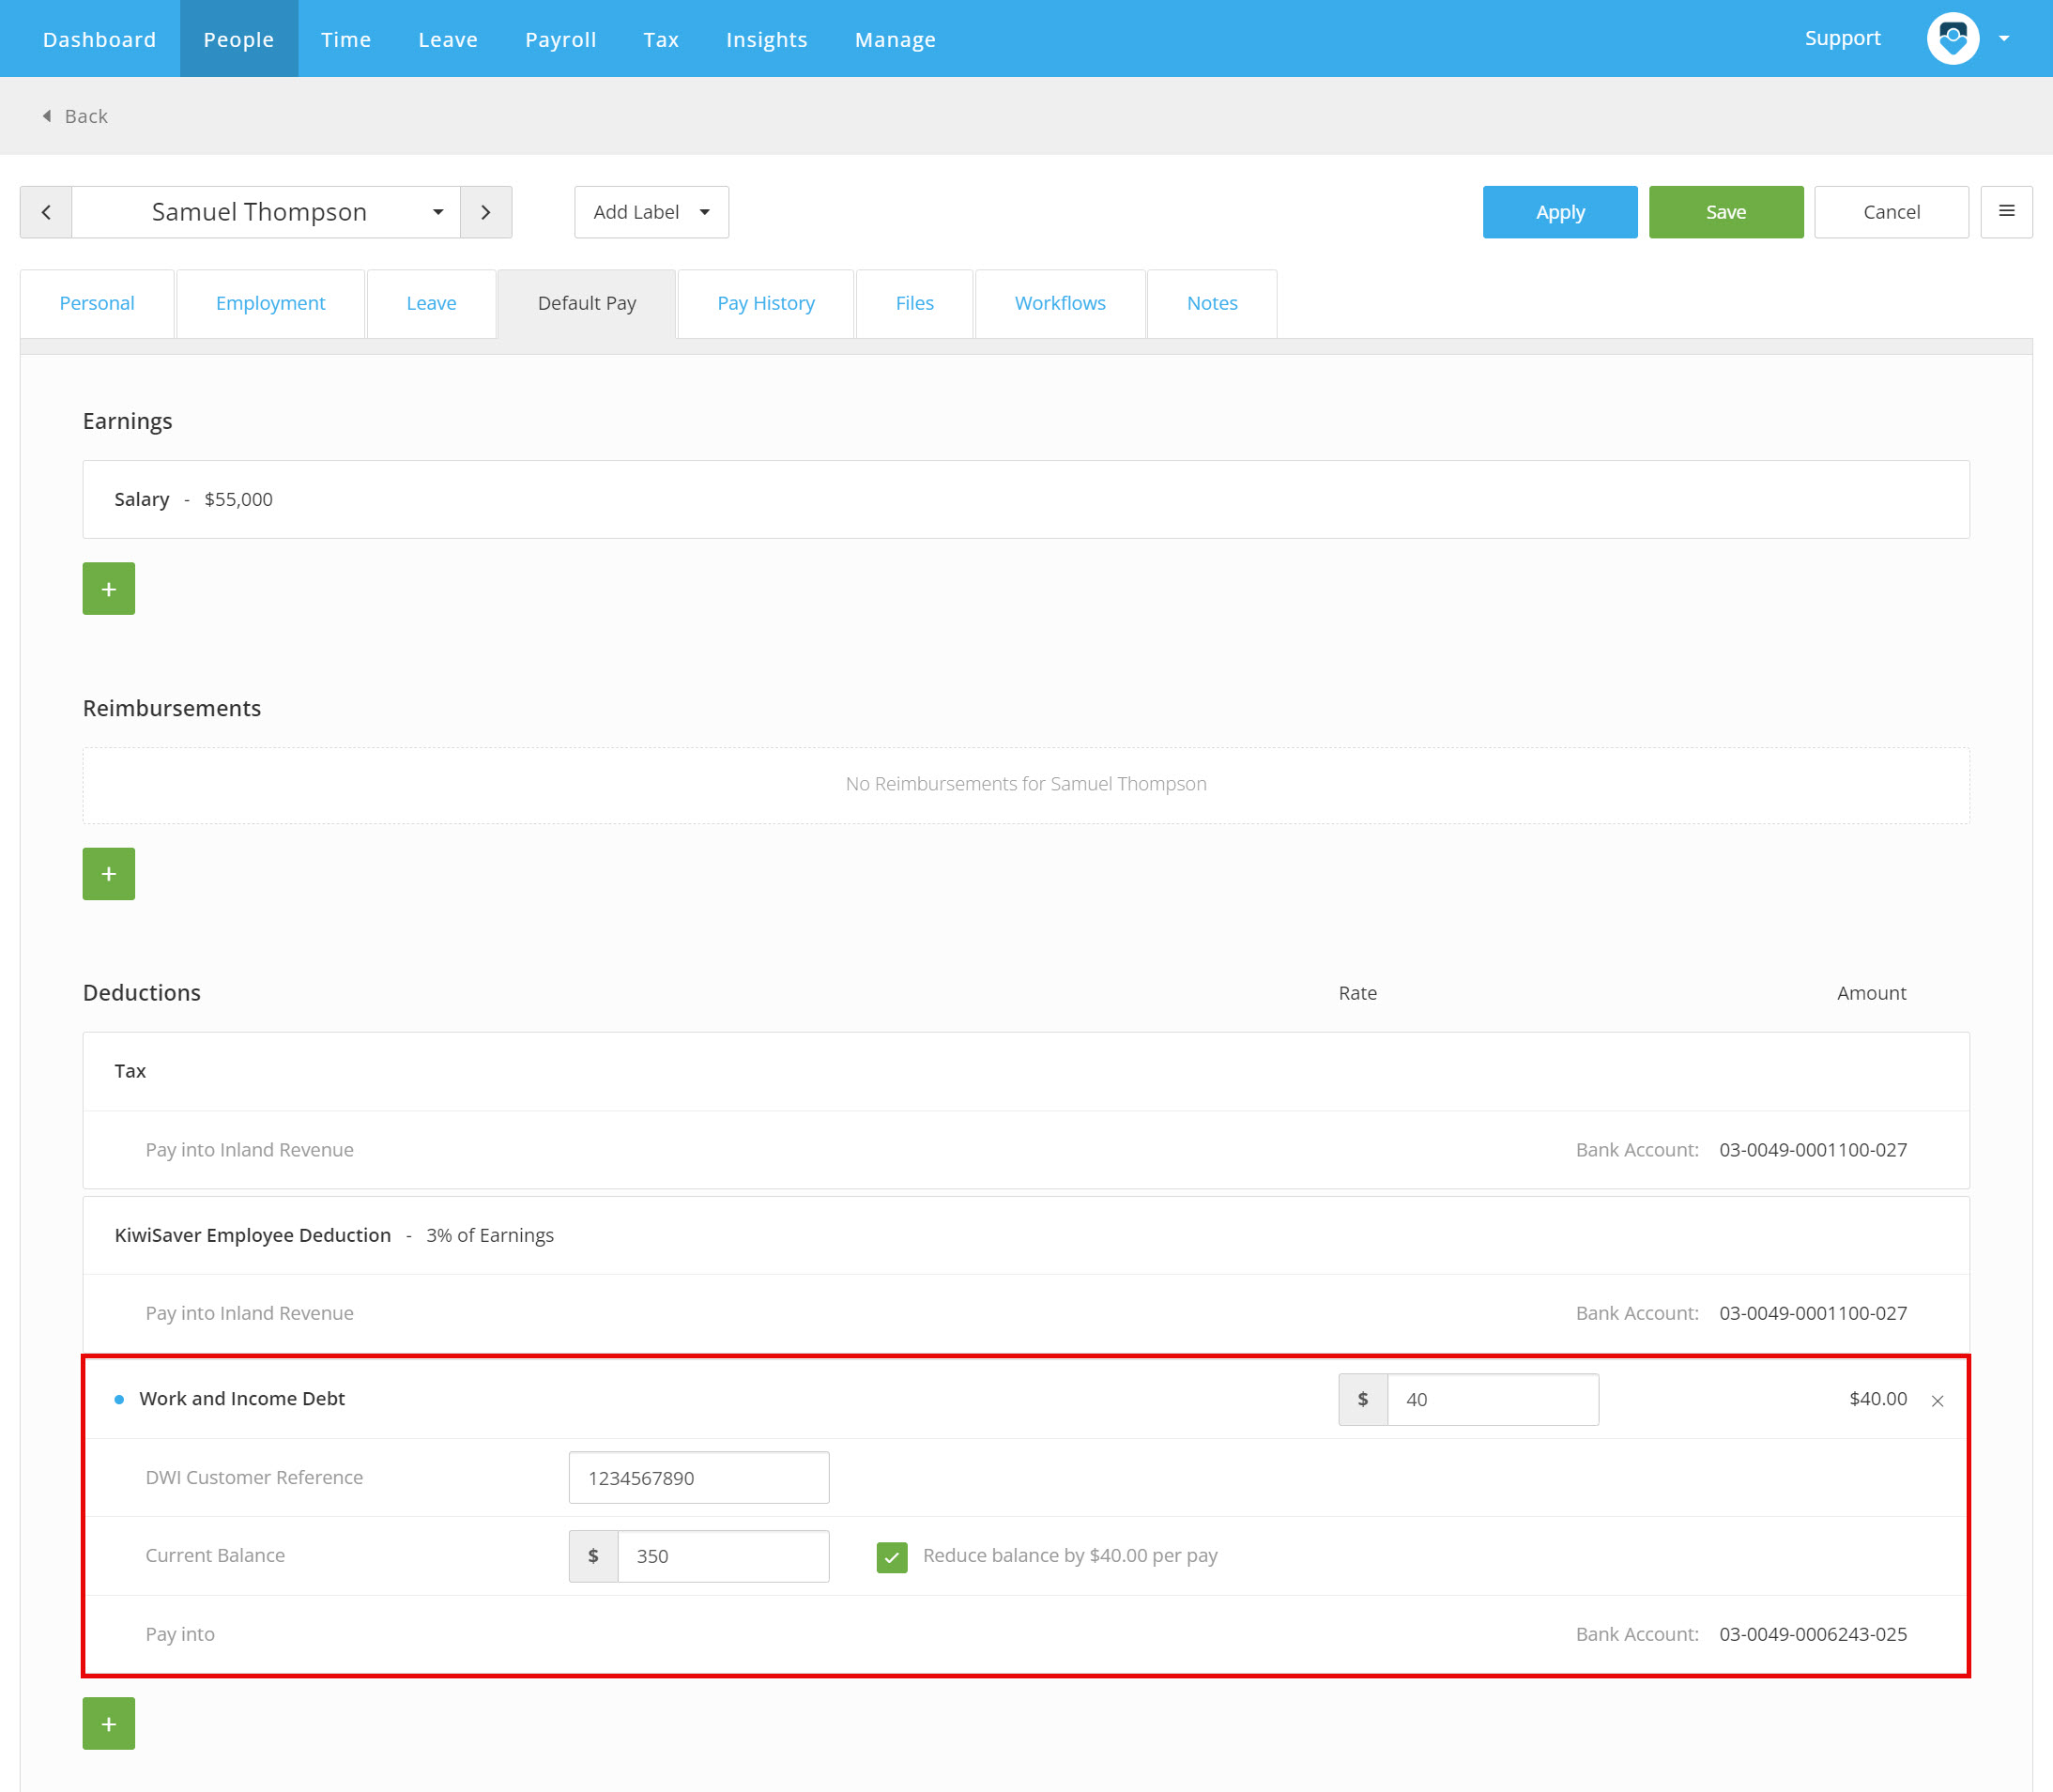2053x1792 pixels.
Task: Switch to the Employment tab
Action: [x=270, y=303]
